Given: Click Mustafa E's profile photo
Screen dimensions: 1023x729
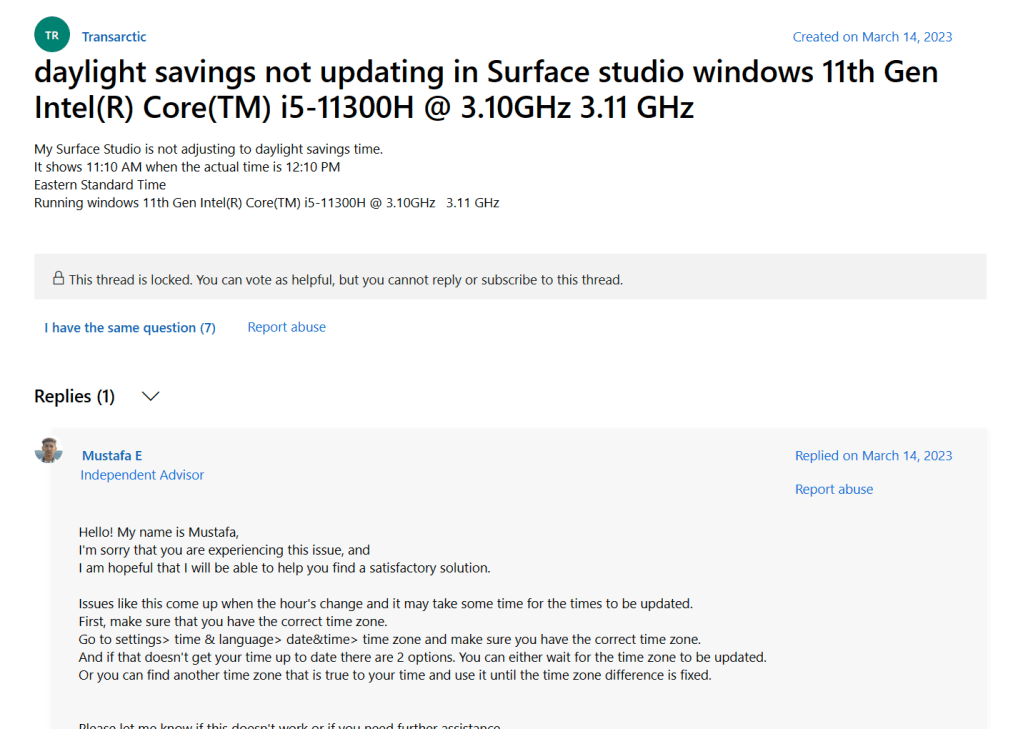Looking at the screenshot, I should [49, 450].
